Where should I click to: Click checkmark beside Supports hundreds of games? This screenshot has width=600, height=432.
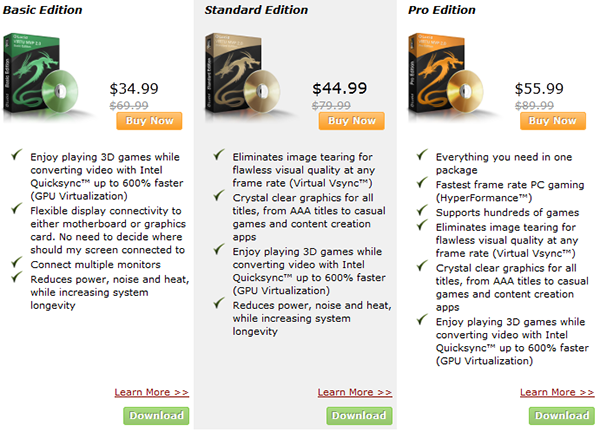pos(422,210)
